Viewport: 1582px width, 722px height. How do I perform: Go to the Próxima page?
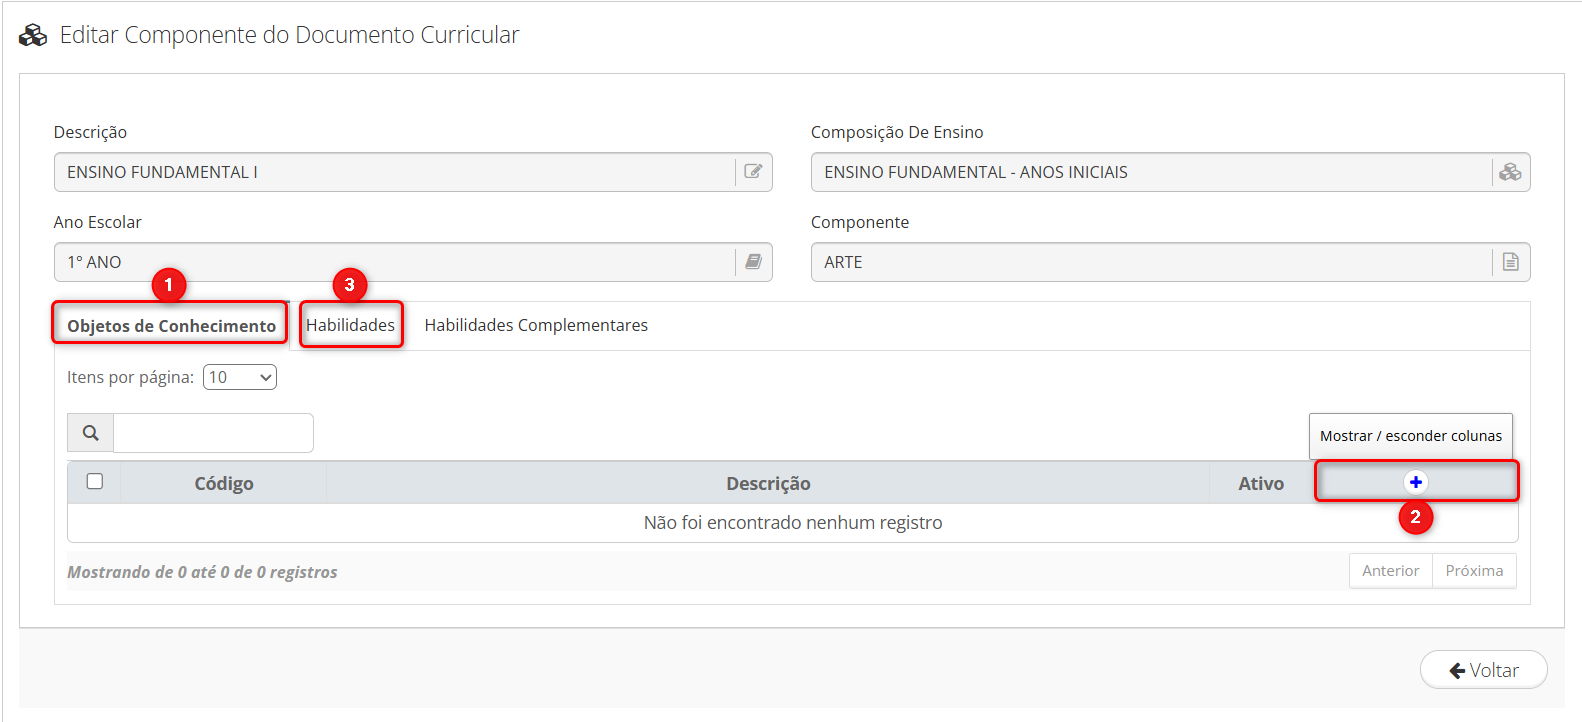pos(1474,571)
